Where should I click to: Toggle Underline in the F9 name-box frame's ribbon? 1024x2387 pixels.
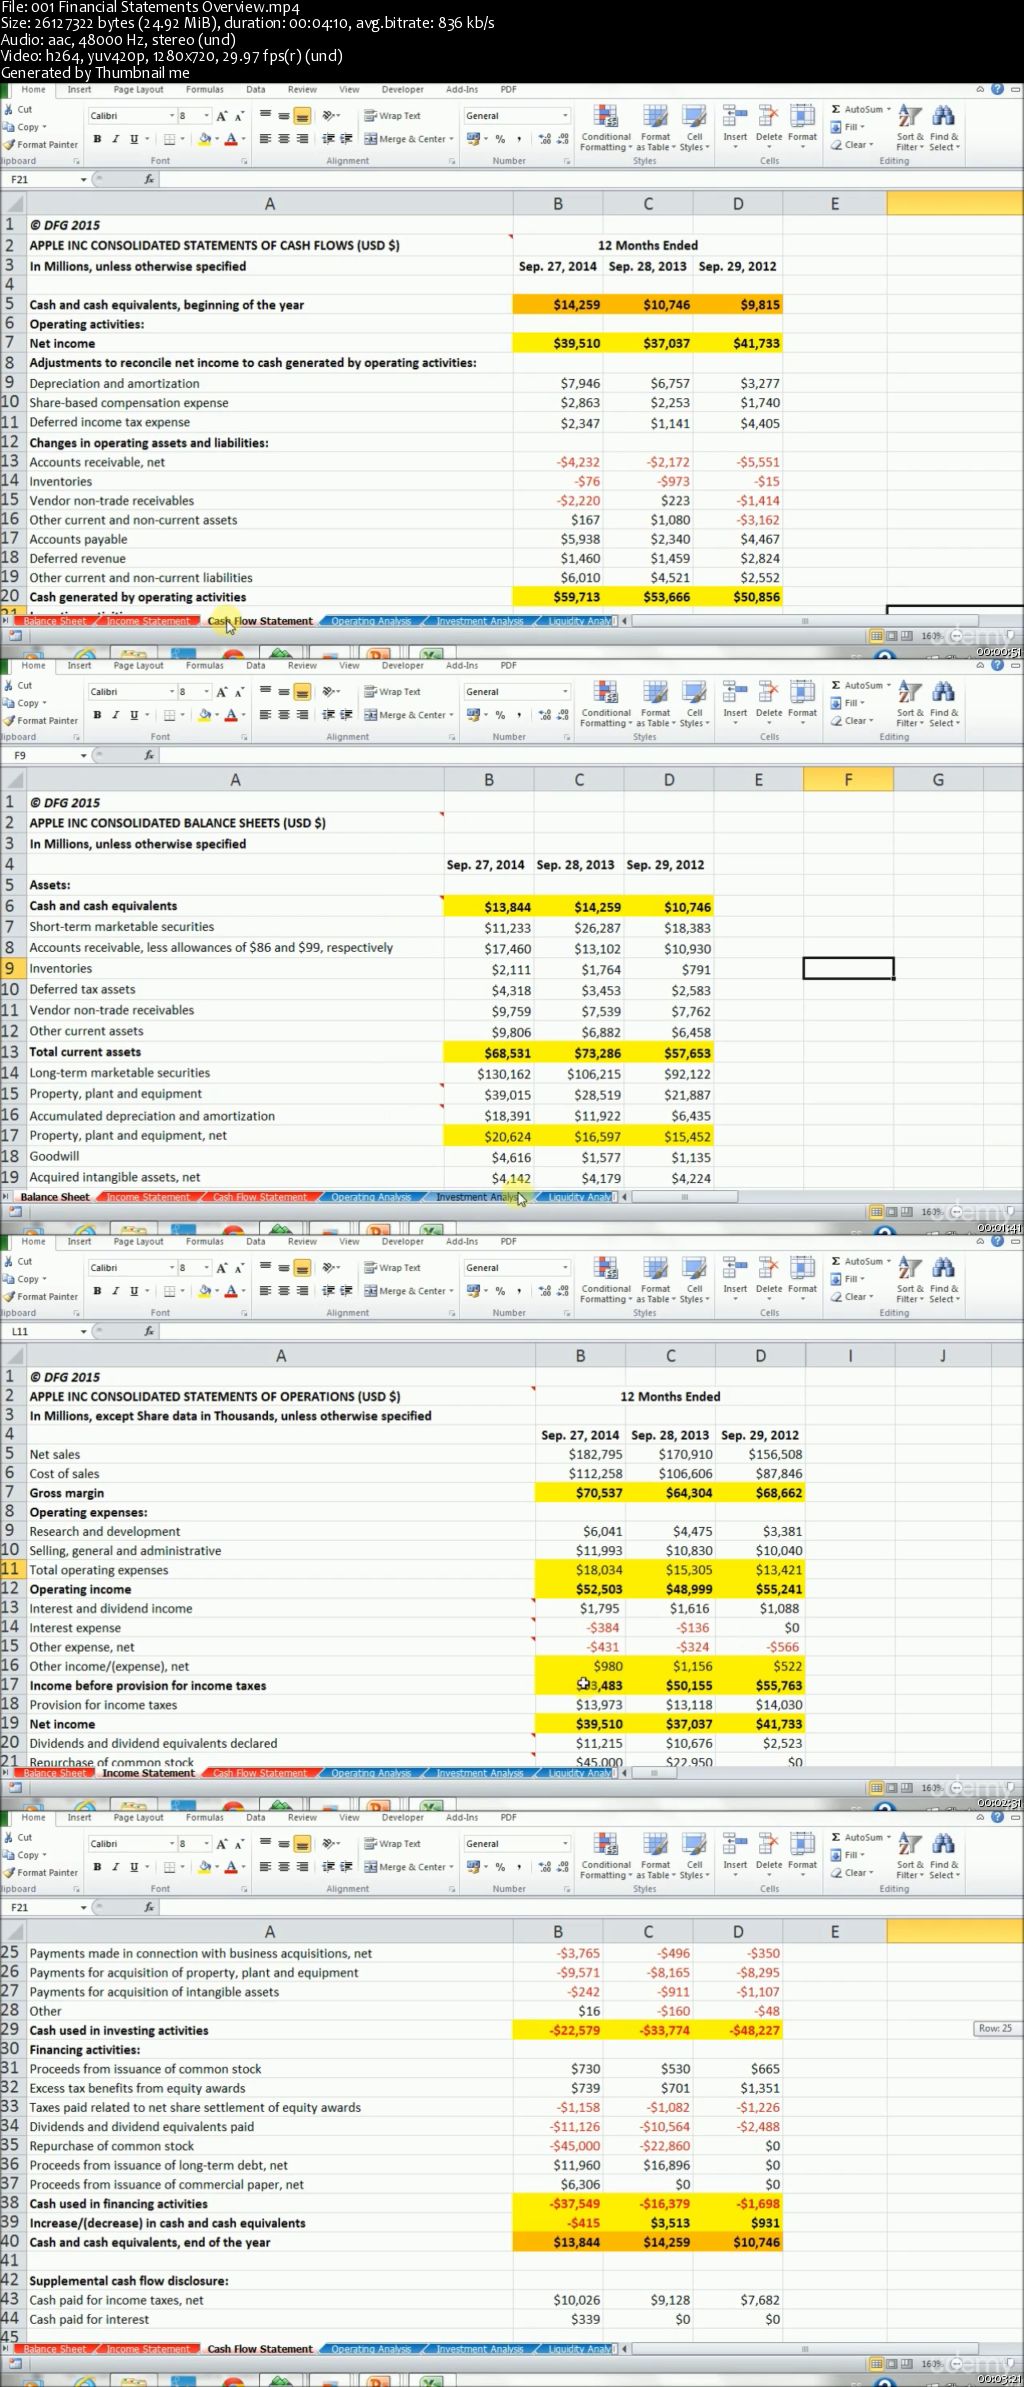(134, 715)
